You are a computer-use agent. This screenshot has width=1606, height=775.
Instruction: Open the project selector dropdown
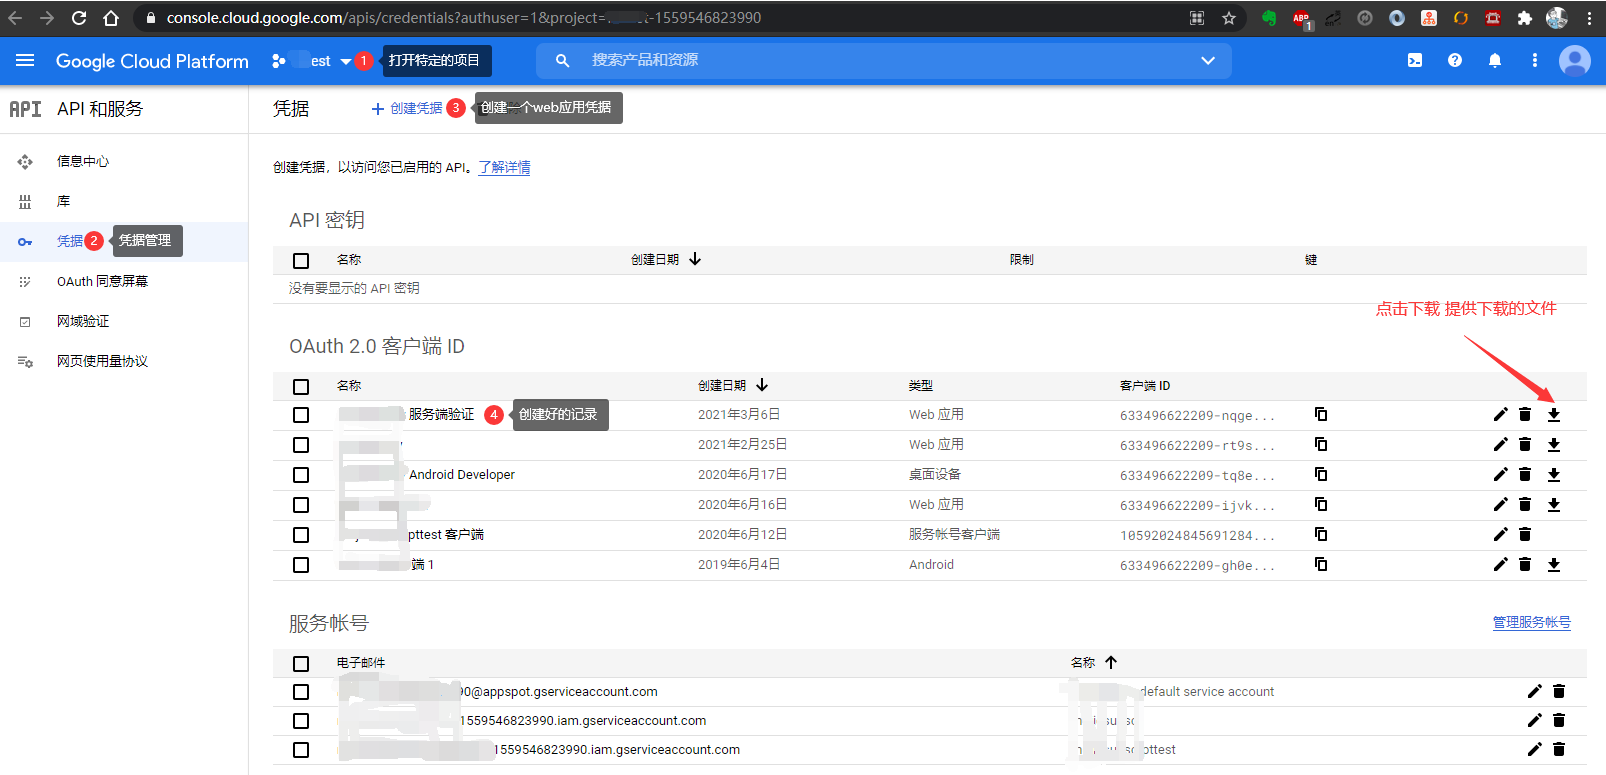[312, 61]
